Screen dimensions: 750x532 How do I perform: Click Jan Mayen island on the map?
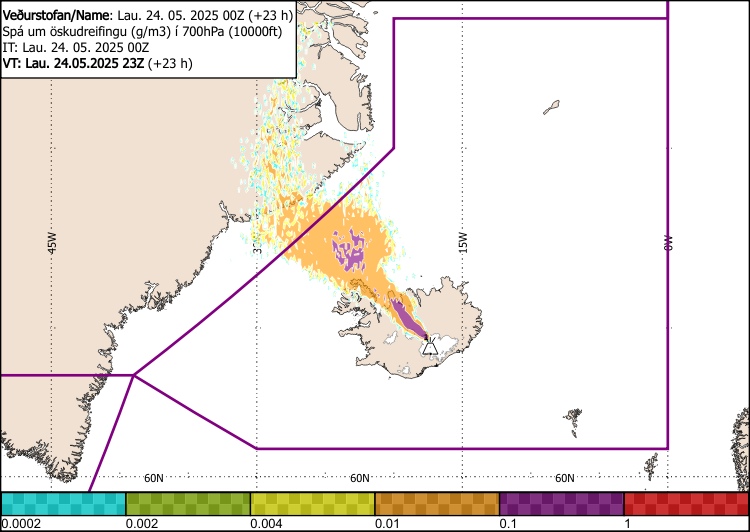[551, 107]
